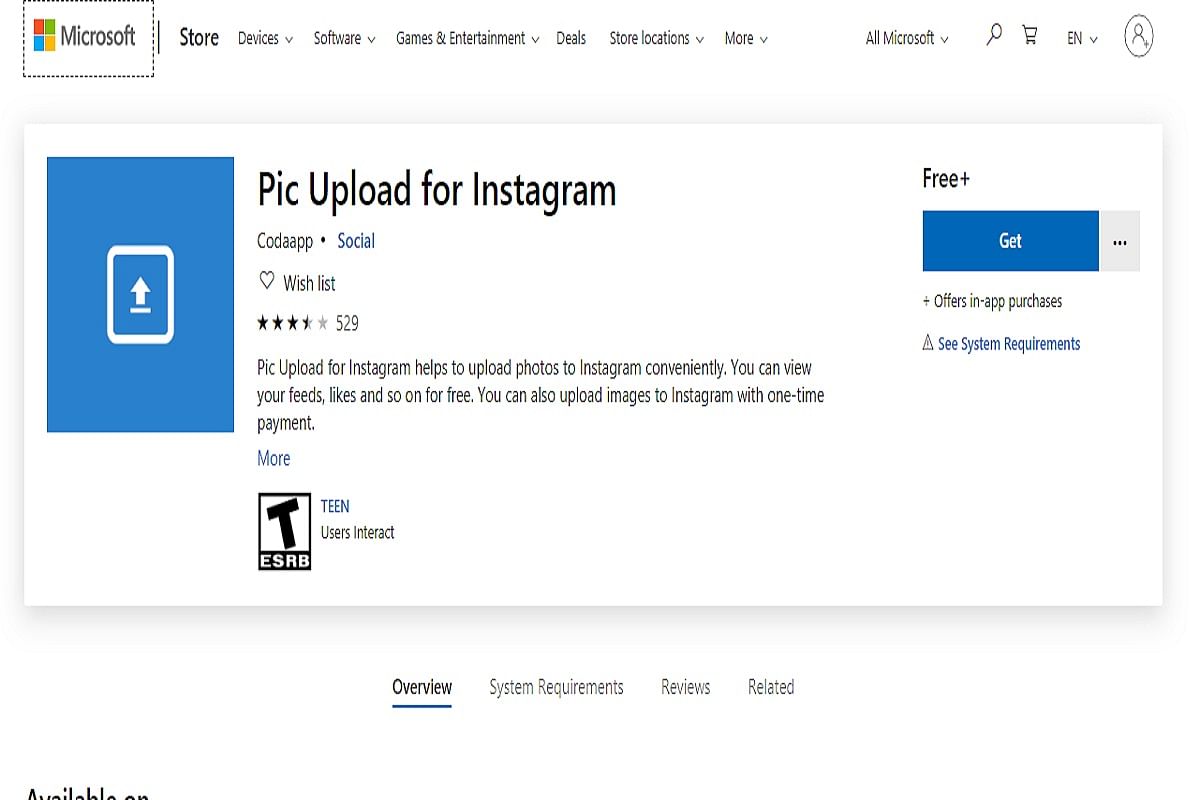Click the See System Requirements link
Image resolution: width=1200 pixels, height=800 pixels.
(1009, 343)
